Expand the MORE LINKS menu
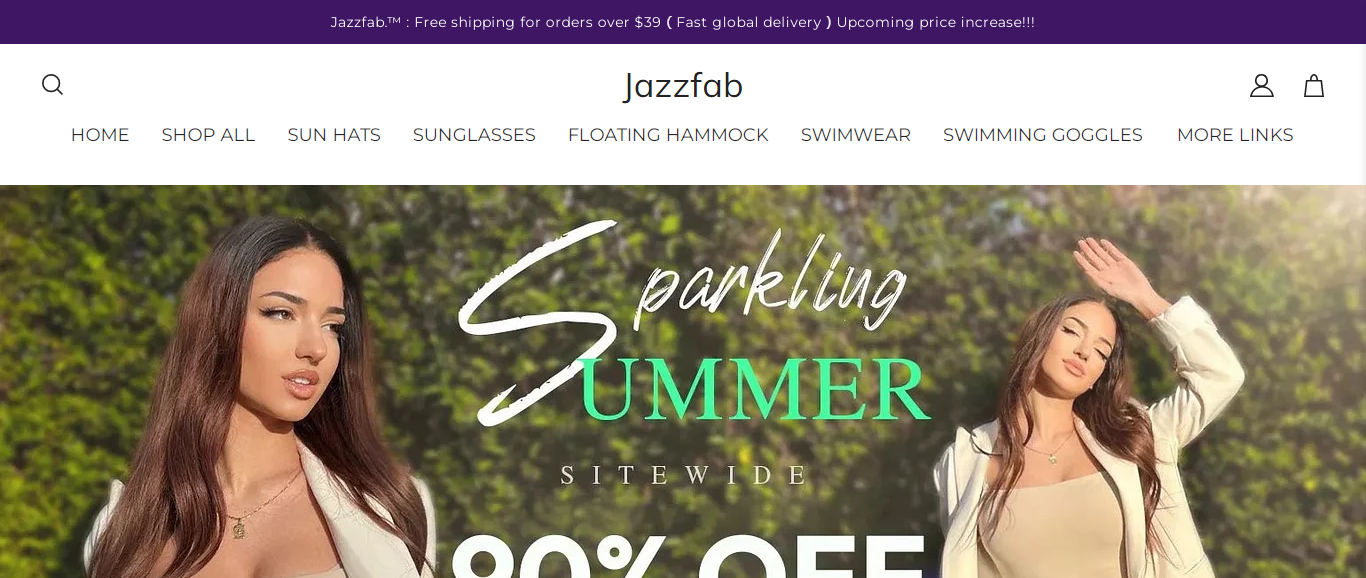This screenshot has width=1366, height=578. click(1235, 135)
